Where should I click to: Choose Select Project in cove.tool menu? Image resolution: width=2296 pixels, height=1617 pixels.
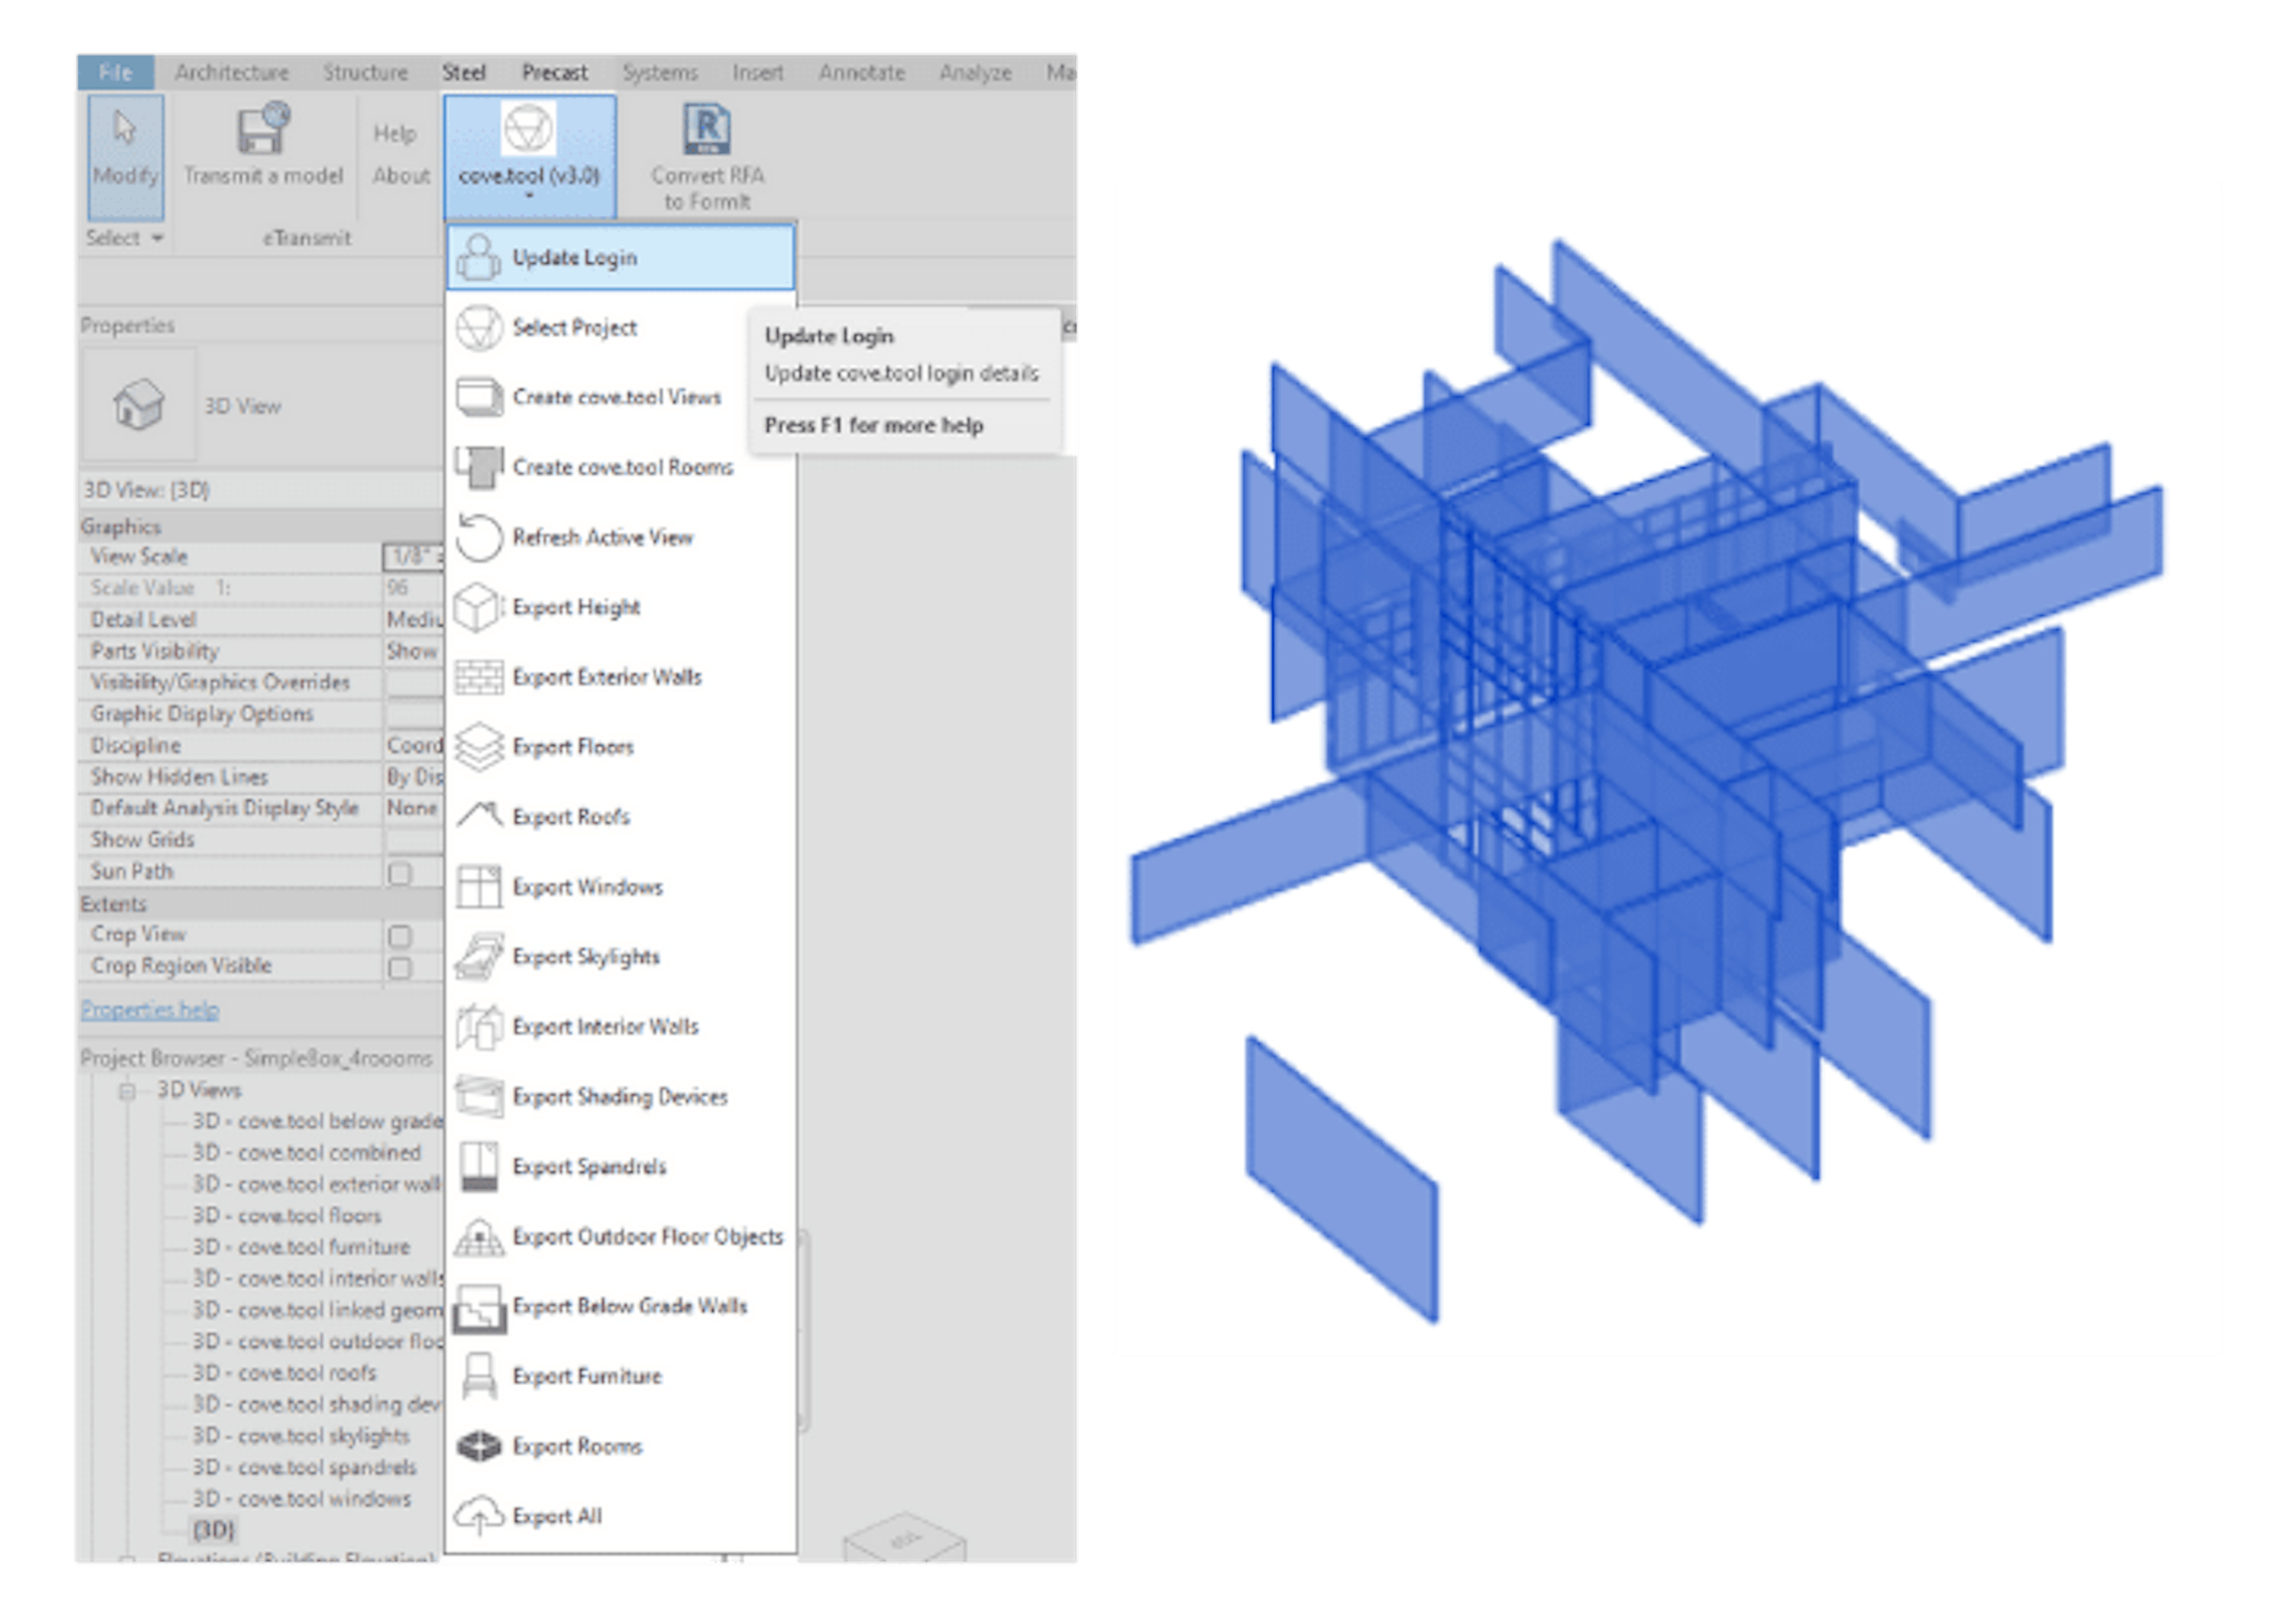[621, 327]
